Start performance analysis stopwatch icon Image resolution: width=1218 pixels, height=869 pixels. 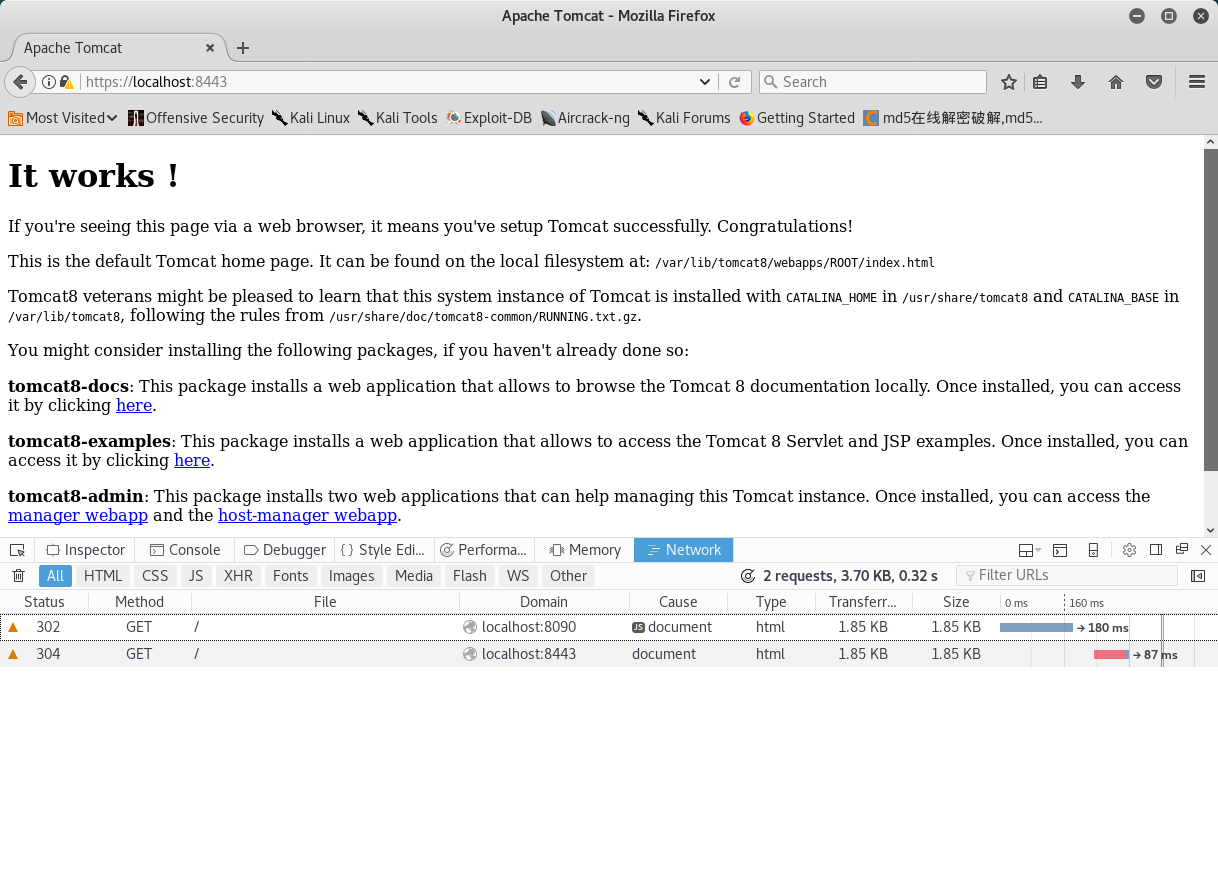click(x=748, y=576)
